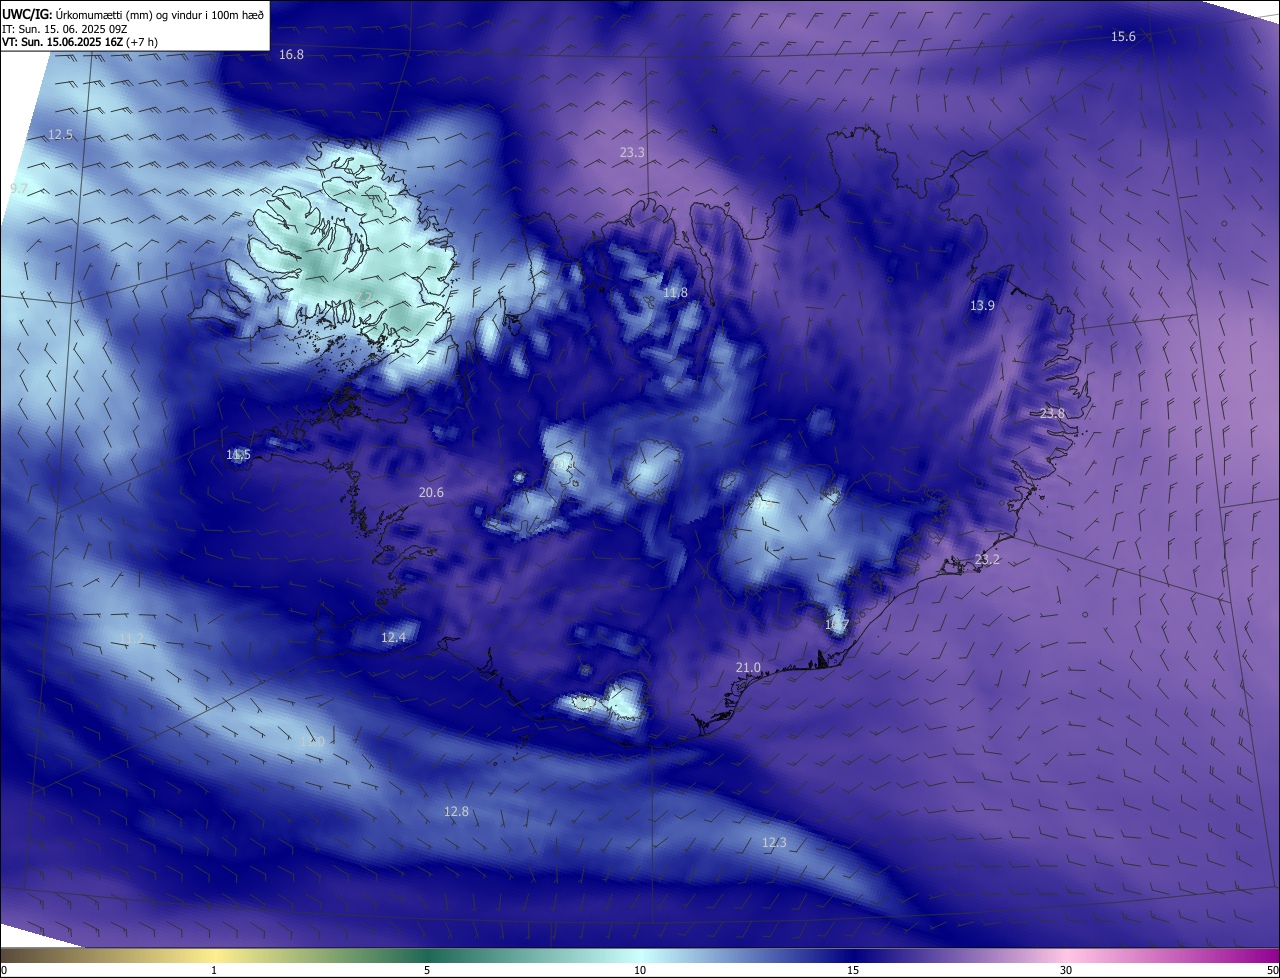The image size is (1280, 978).
Task: Click the colorbar tick labeled 30
Action: [1066, 970]
